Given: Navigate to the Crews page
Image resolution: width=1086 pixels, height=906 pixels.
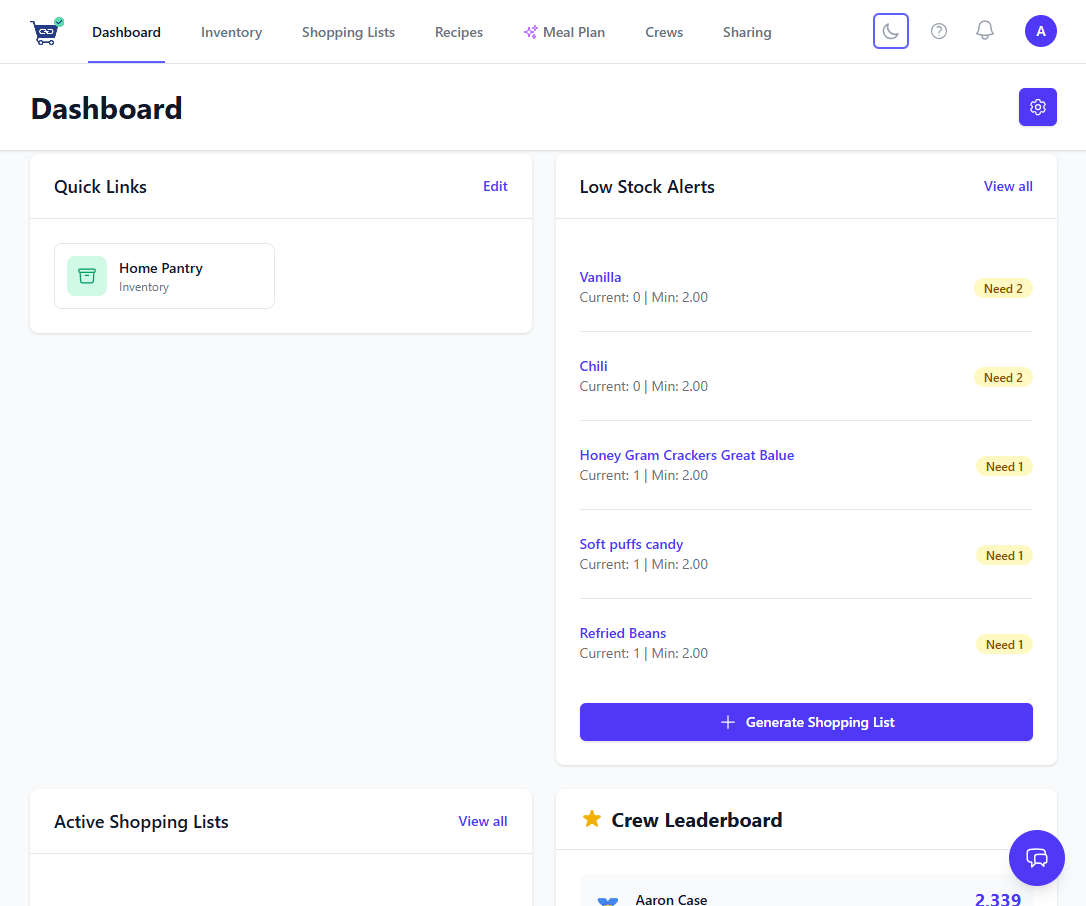Looking at the screenshot, I should (x=664, y=31).
